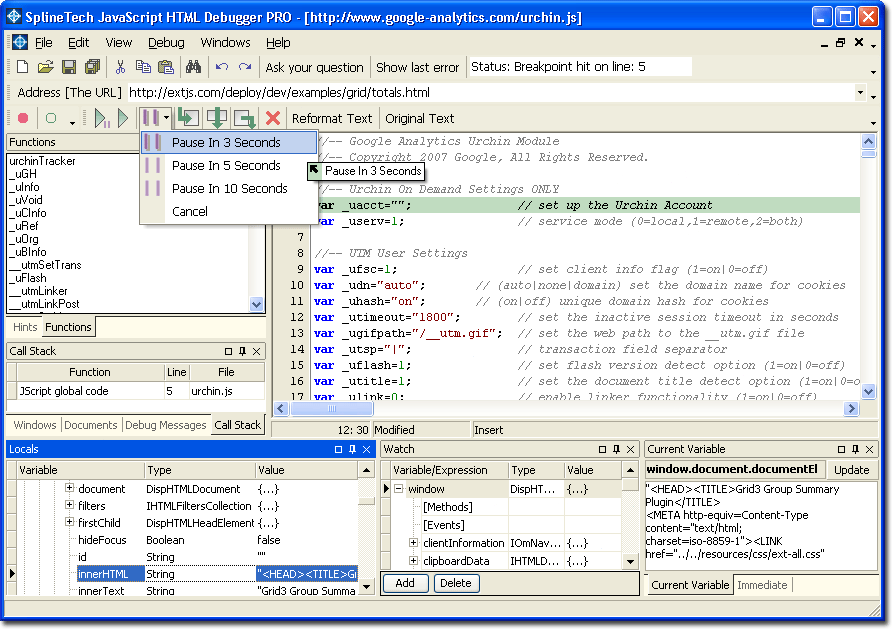Switch to the Immediate tab
Image resolution: width=895 pixels, height=631 pixels.
tap(762, 585)
